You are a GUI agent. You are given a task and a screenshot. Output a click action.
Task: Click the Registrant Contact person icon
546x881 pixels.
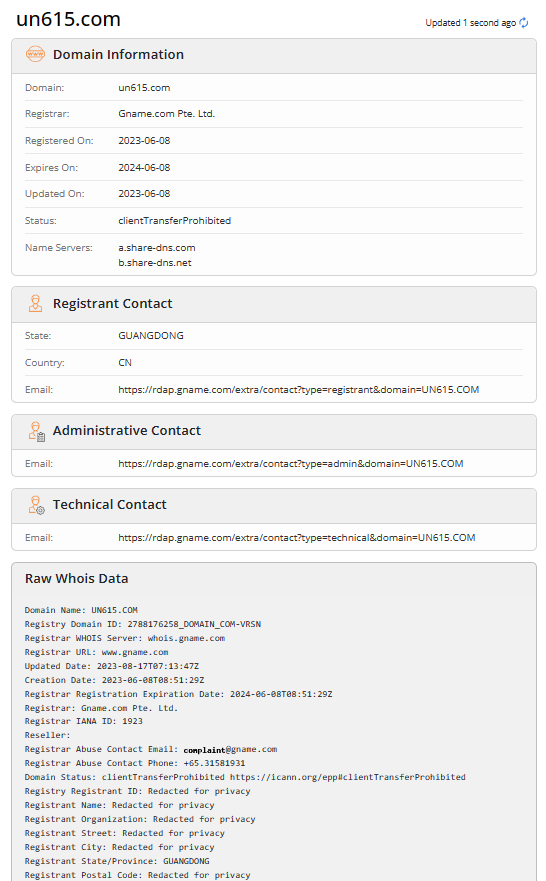35,303
